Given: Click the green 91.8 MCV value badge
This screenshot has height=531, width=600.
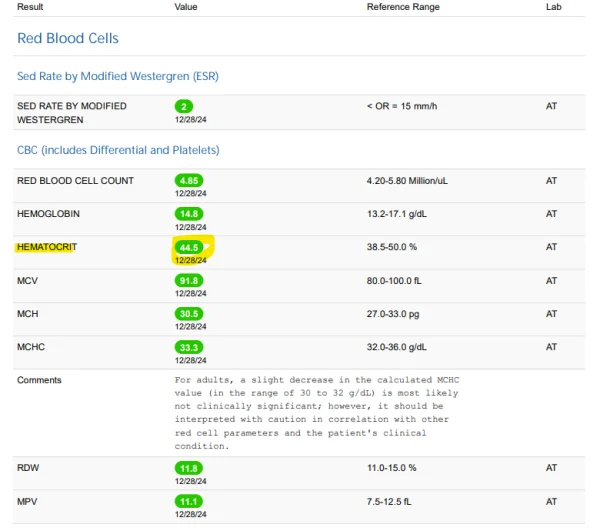Looking at the screenshot, I should click(188, 281).
